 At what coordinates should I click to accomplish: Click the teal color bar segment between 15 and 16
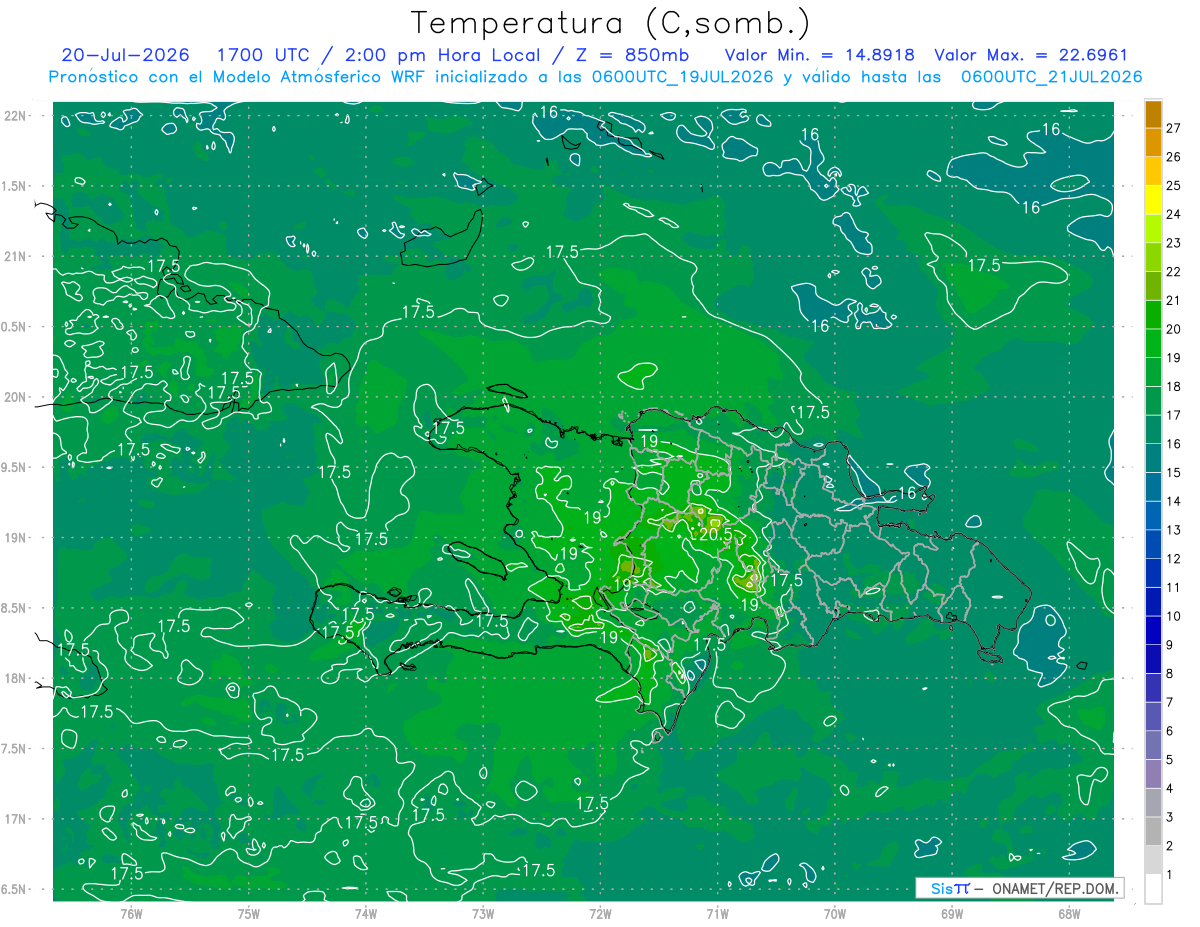[x=1153, y=459]
